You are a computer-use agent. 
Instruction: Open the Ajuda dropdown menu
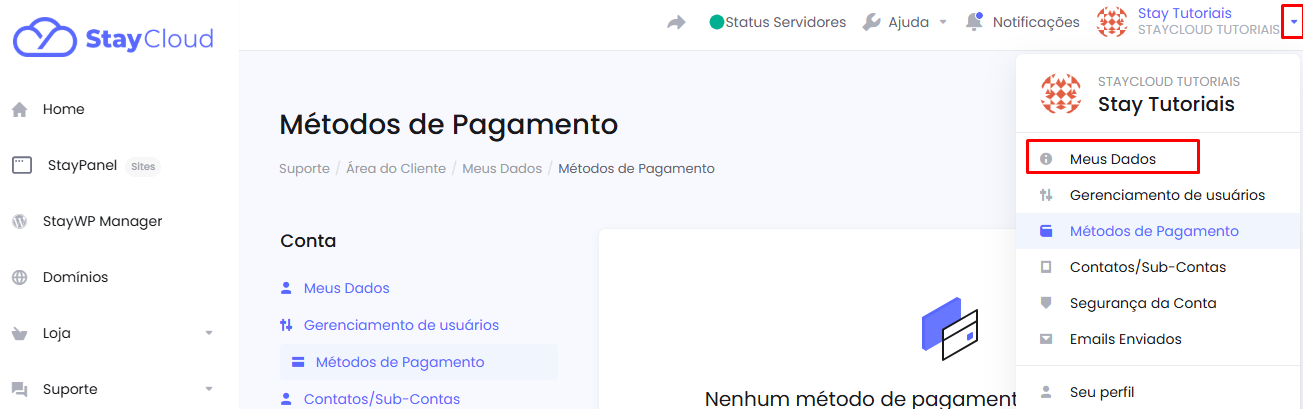click(904, 22)
